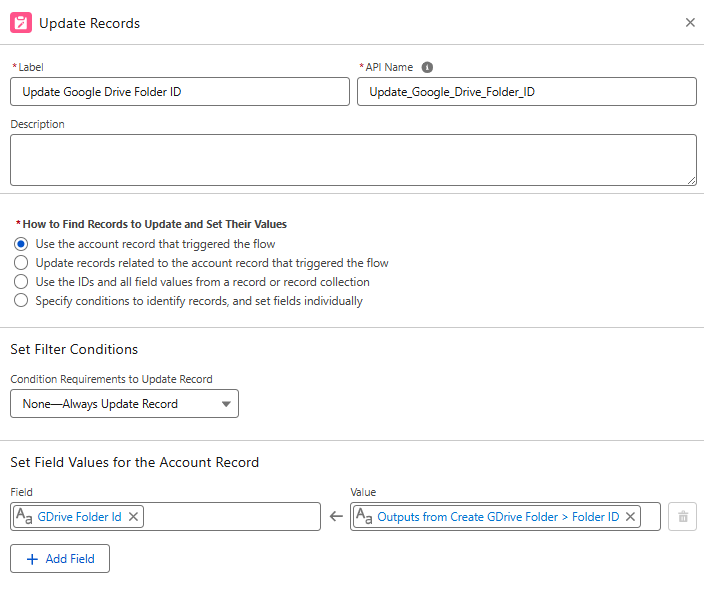This screenshot has height=594, width=704.
Task: Click the 'How to Find Records to Update' heading
Action: coord(154,224)
